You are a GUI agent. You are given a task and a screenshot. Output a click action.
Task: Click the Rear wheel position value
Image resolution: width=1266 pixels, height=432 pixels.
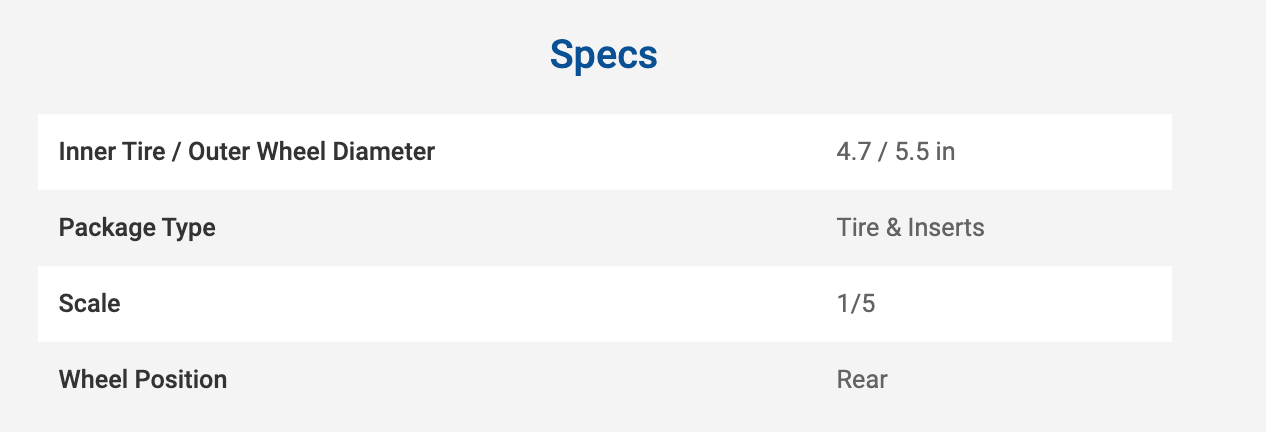[862, 380]
